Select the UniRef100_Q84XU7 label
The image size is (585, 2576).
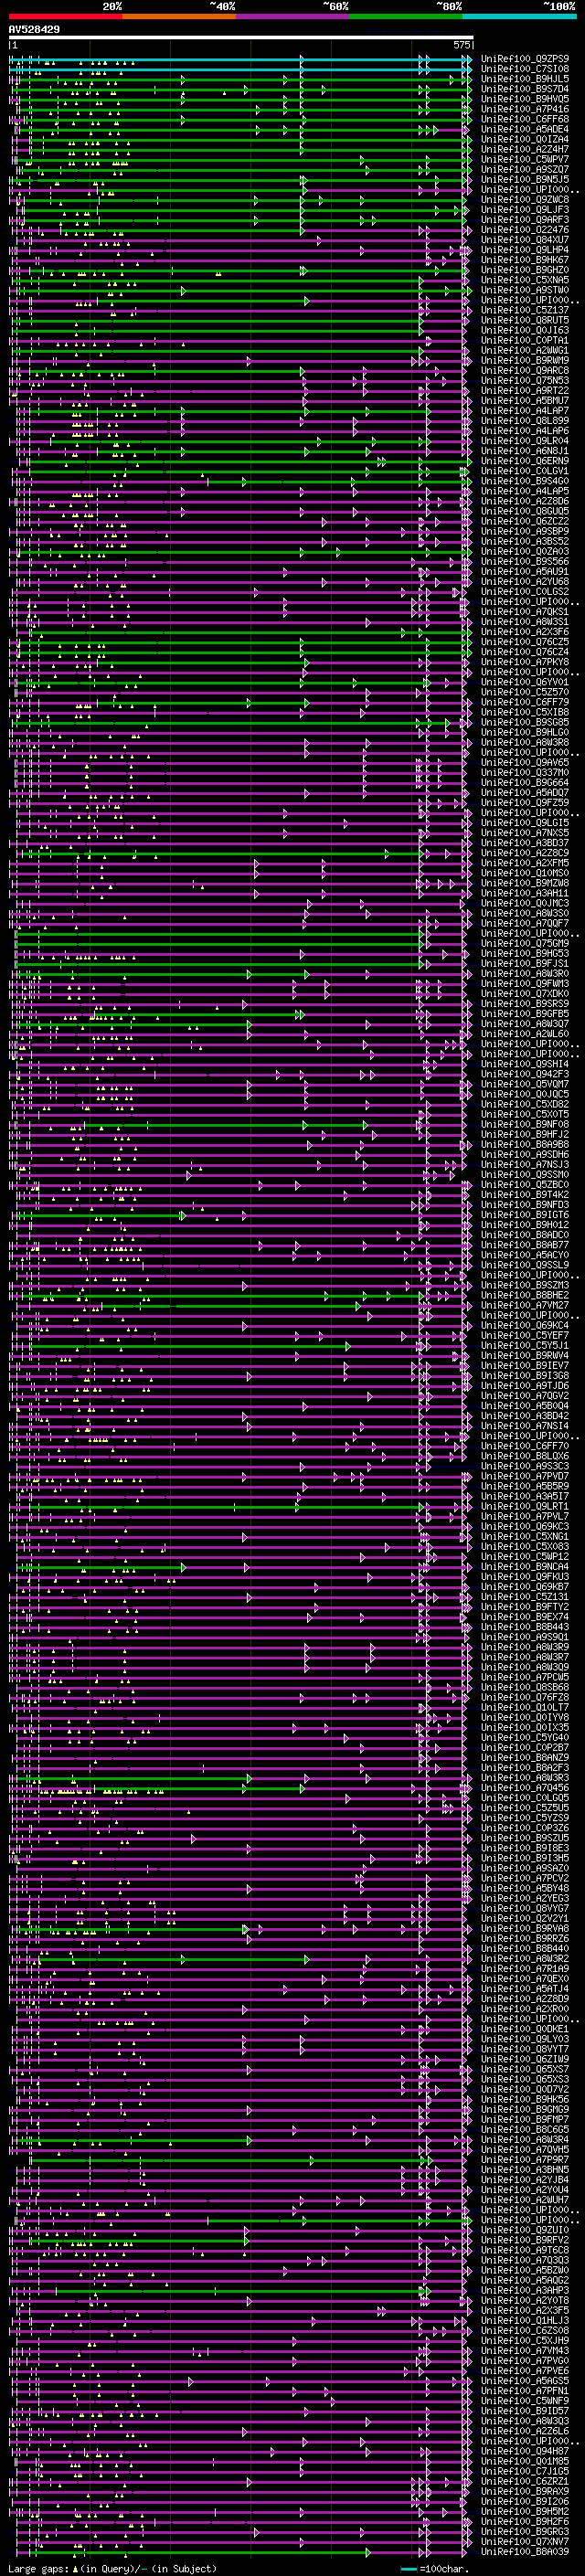click(x=525, y=240)
